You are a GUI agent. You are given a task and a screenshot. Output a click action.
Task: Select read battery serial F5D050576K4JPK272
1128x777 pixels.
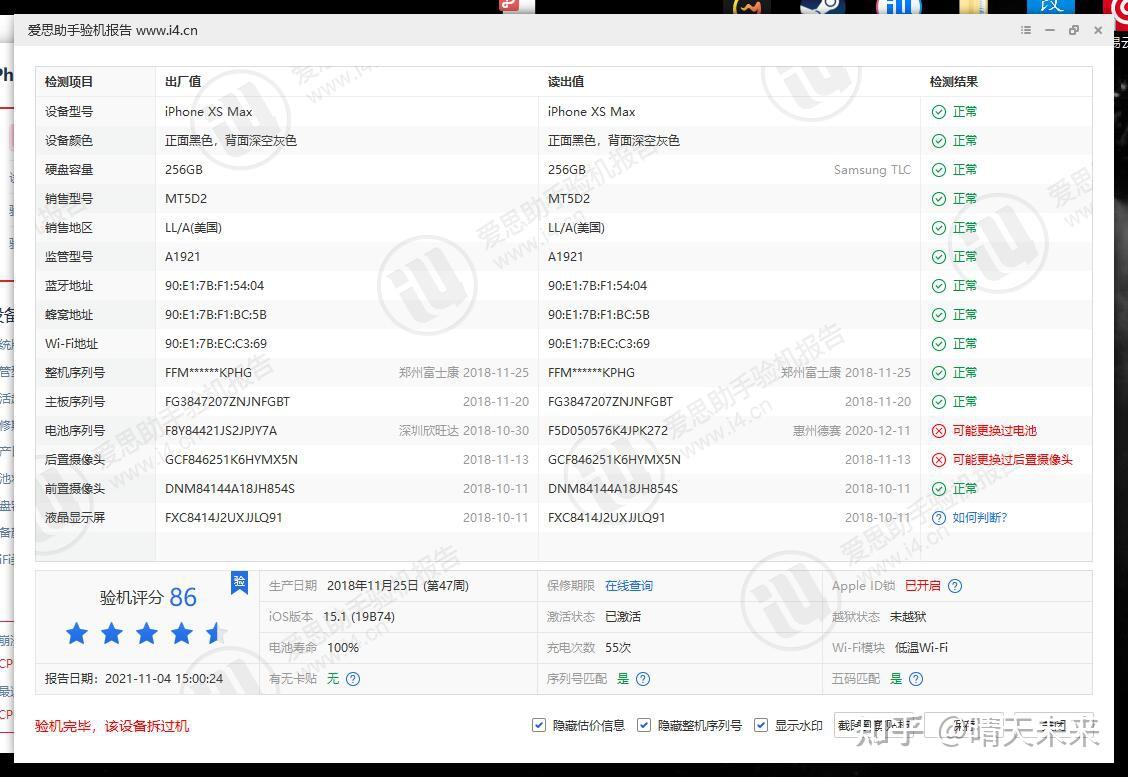click(x=608, y=431)
